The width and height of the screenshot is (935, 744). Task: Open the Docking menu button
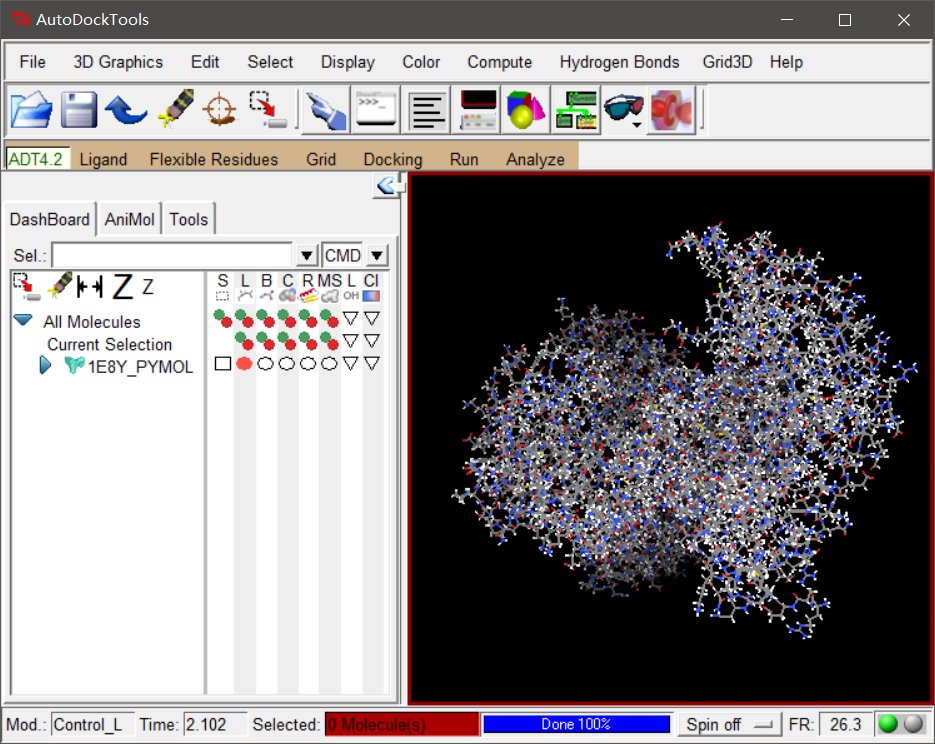pyautogui.click(x=393, y=159)
